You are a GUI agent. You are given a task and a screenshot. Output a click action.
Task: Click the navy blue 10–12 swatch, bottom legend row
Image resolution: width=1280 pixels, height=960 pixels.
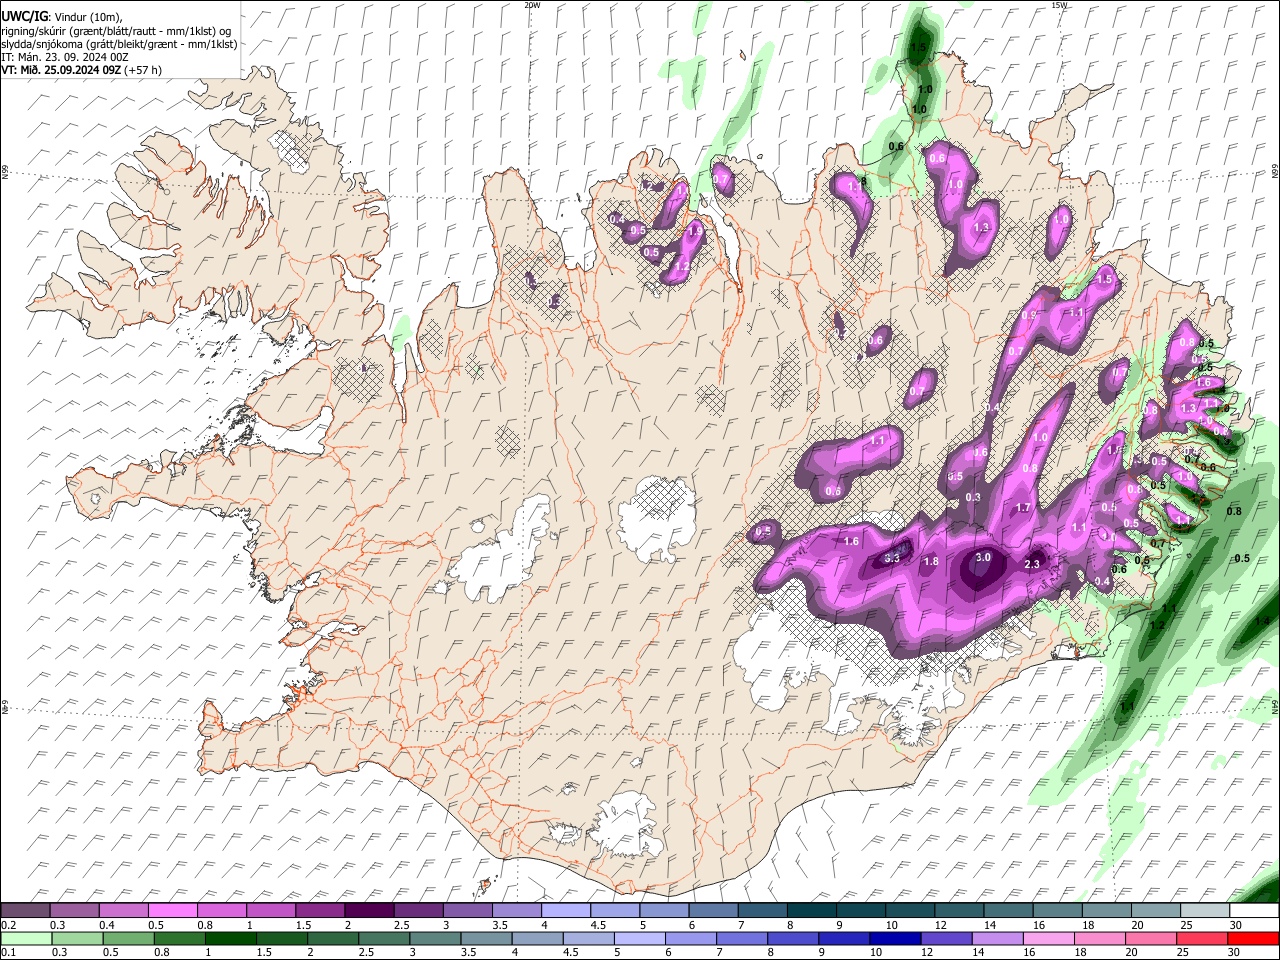point(893,938)
